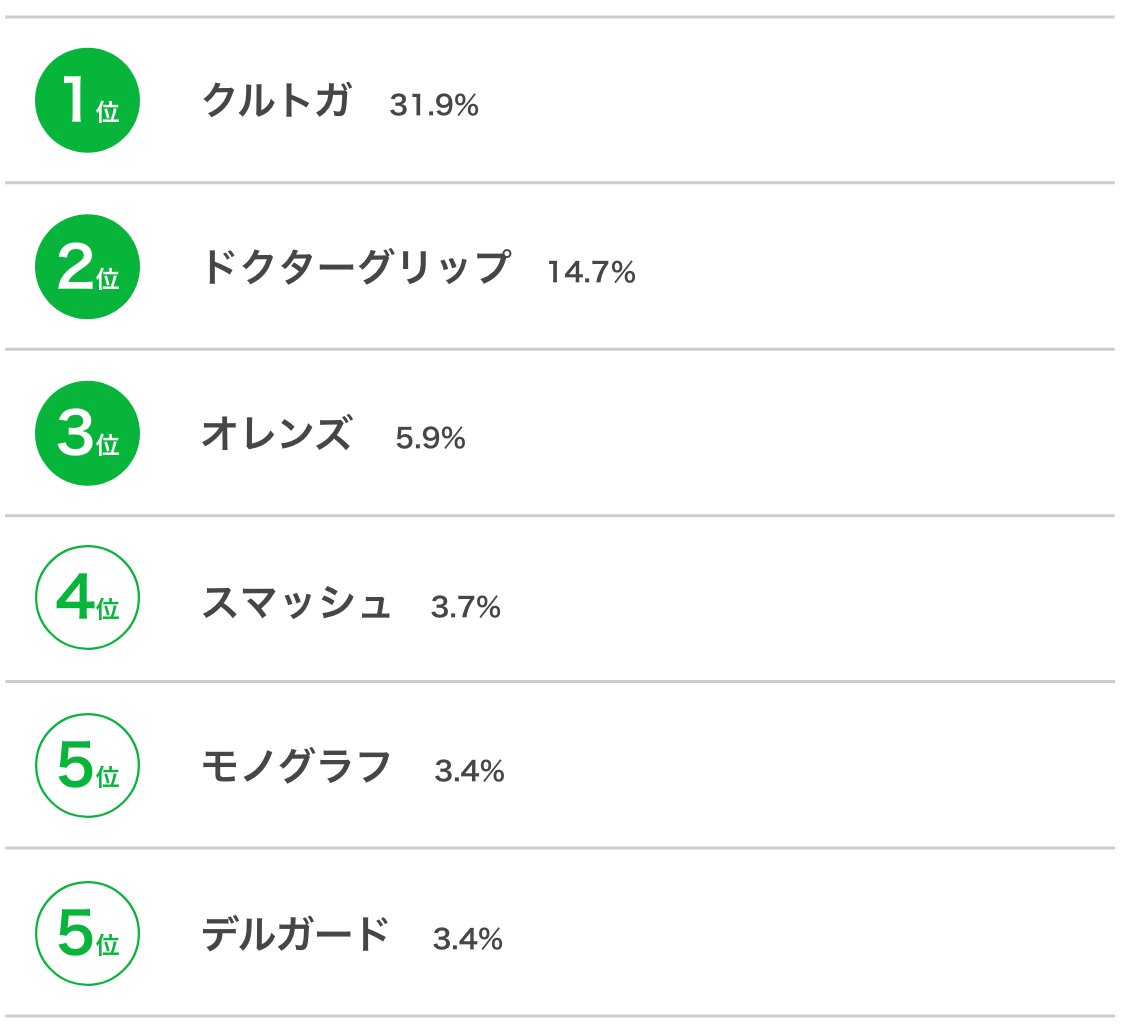The image size is (1122, 1028).
Task: Open the スマッシュ entry
Action: (x=296, y=602)
